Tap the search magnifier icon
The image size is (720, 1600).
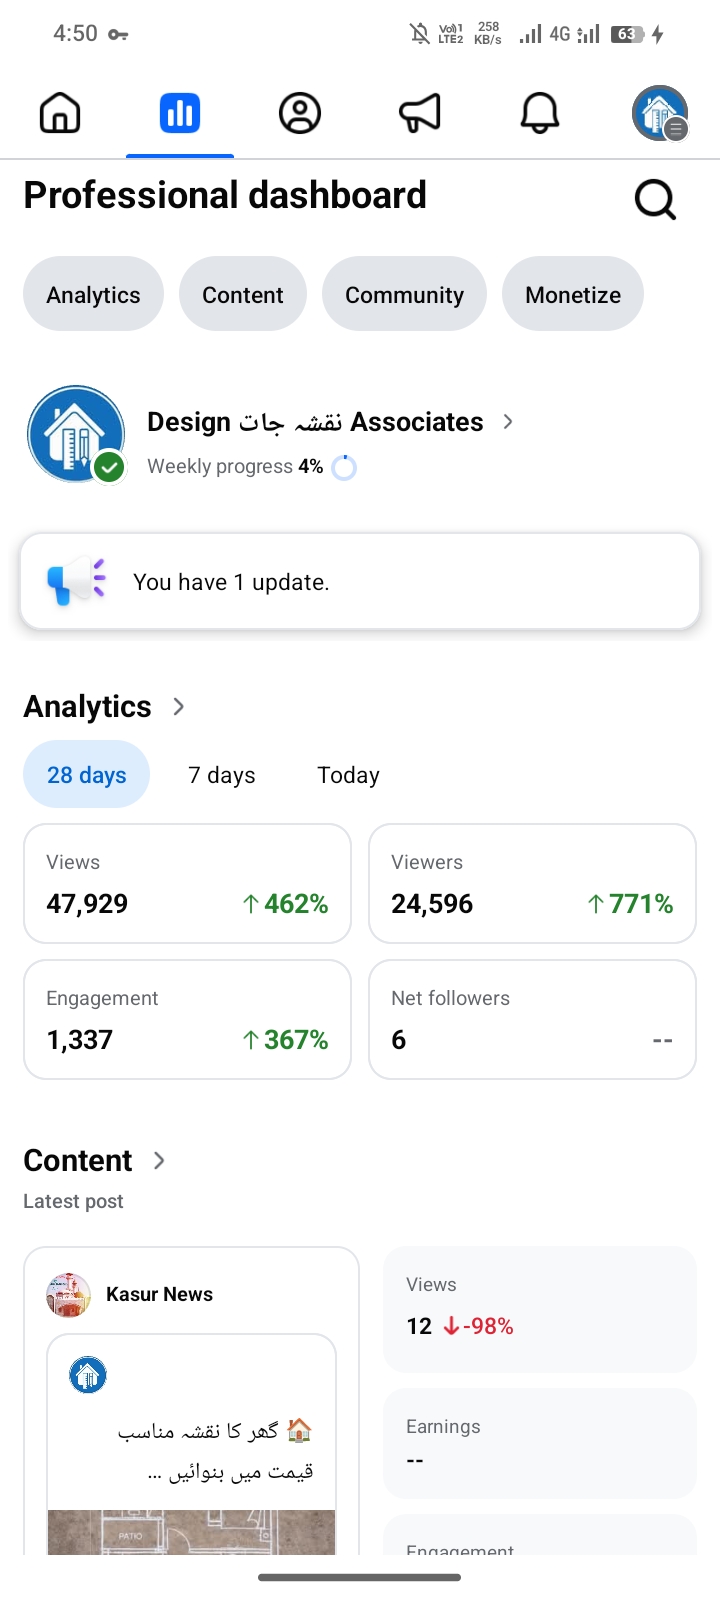click(656, 200)
